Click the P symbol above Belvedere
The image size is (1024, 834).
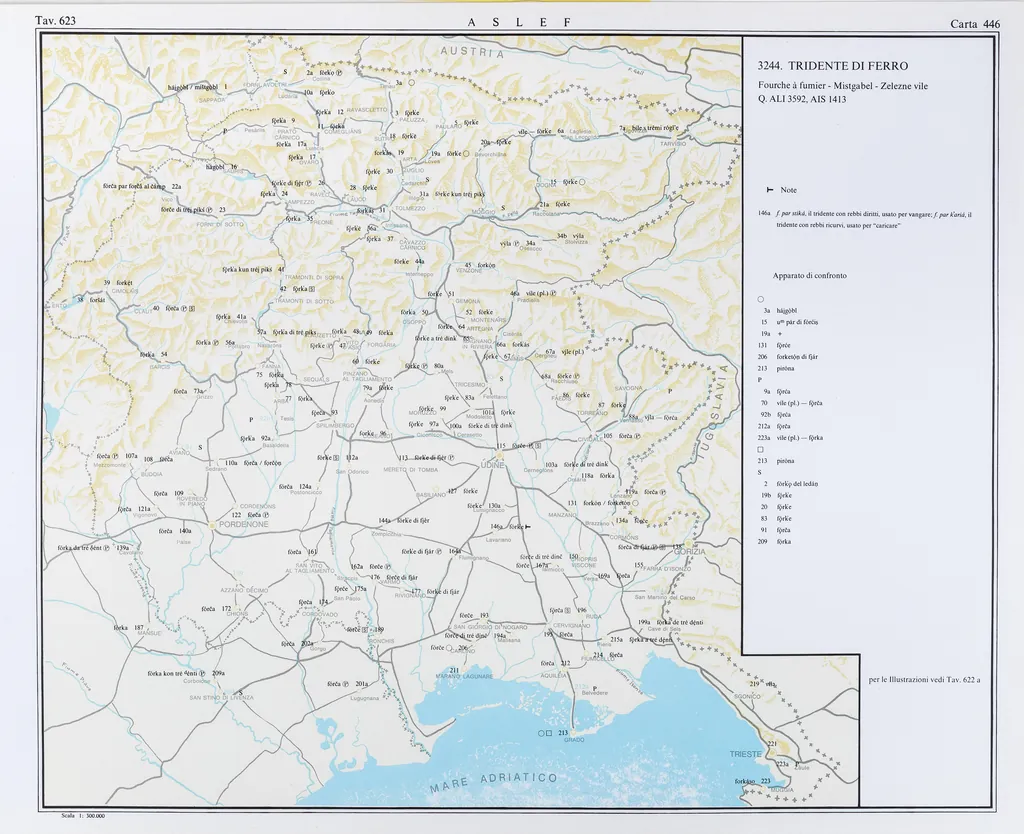(x=595, y=689)
